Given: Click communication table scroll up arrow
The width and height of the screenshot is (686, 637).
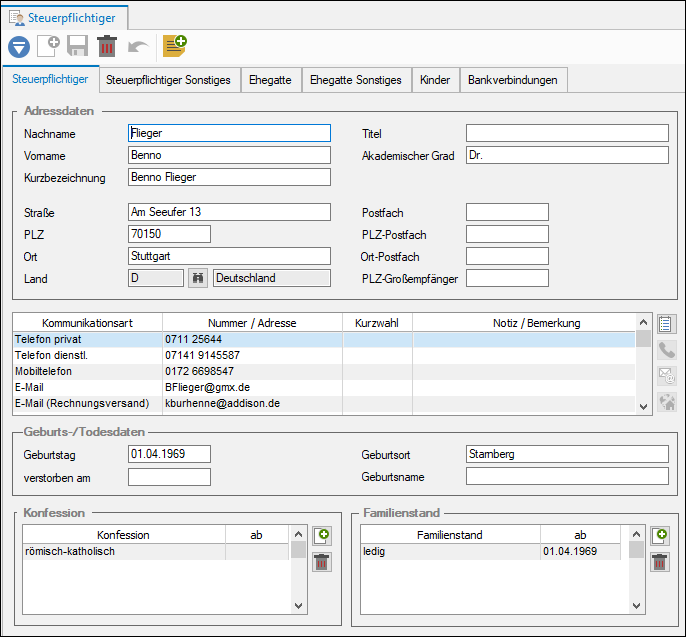Looking at the screenshot, I should click(x=644, y=323).
